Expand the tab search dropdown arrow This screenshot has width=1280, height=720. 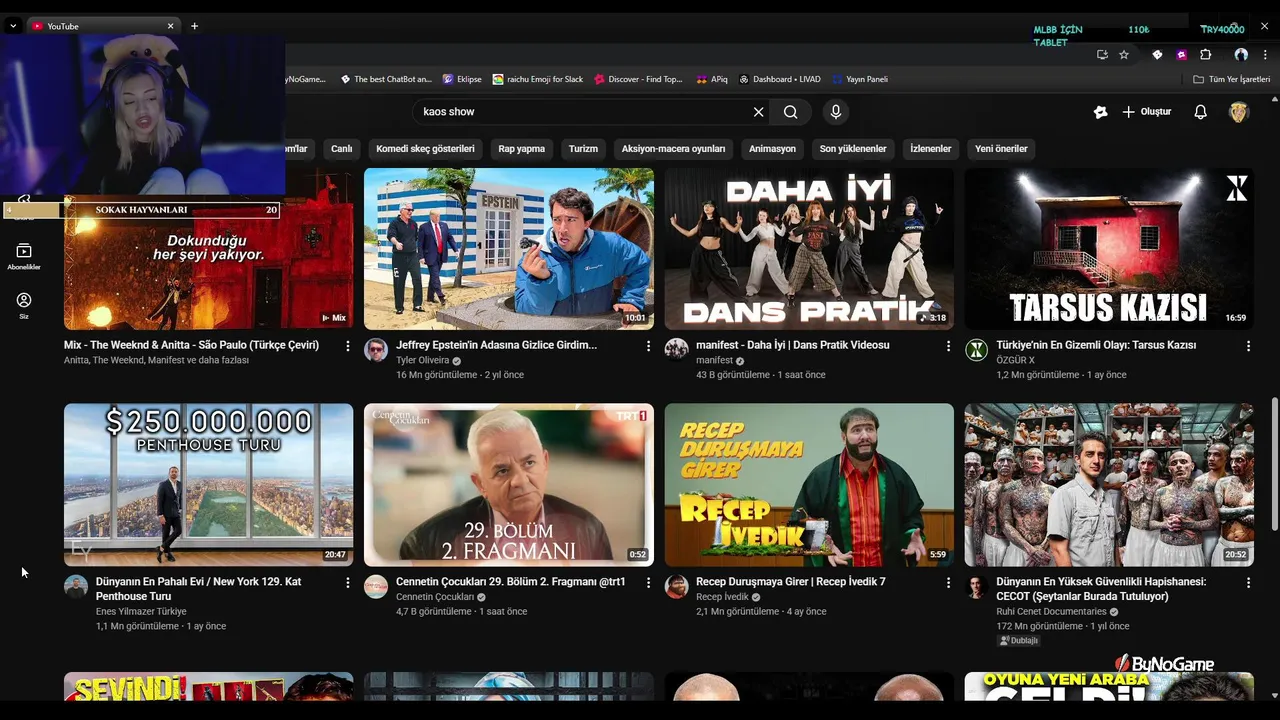pos(13,26)
